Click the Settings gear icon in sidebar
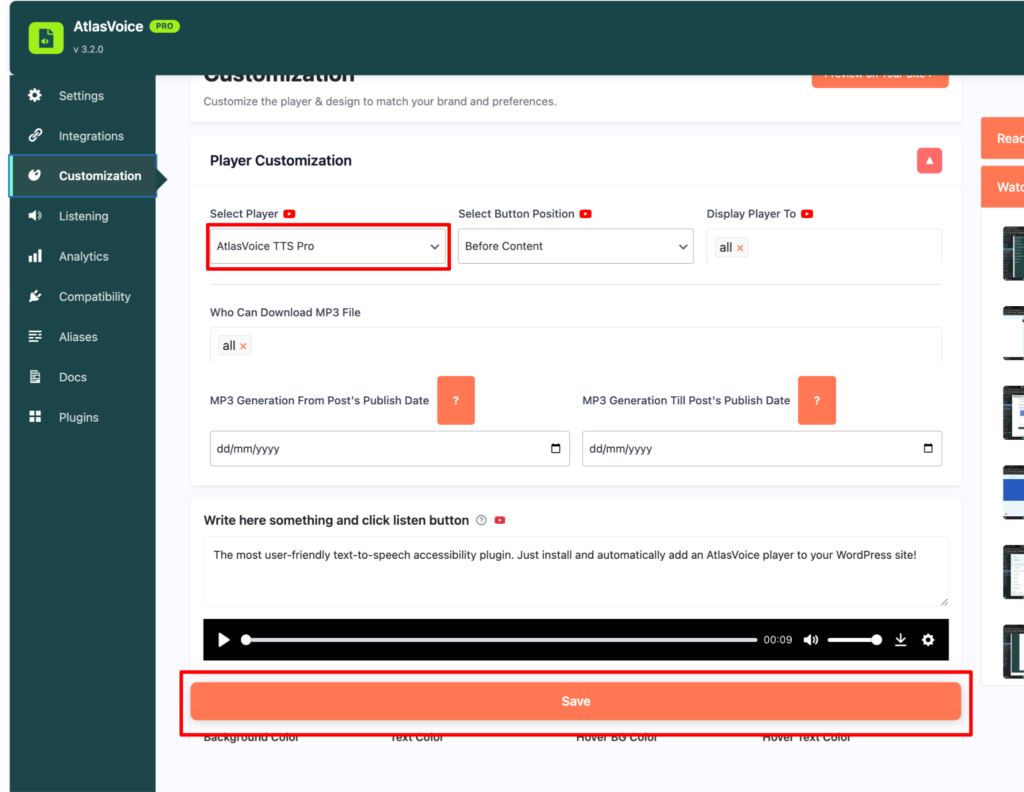The image size is (1024, 792). [x=35, y=95]
